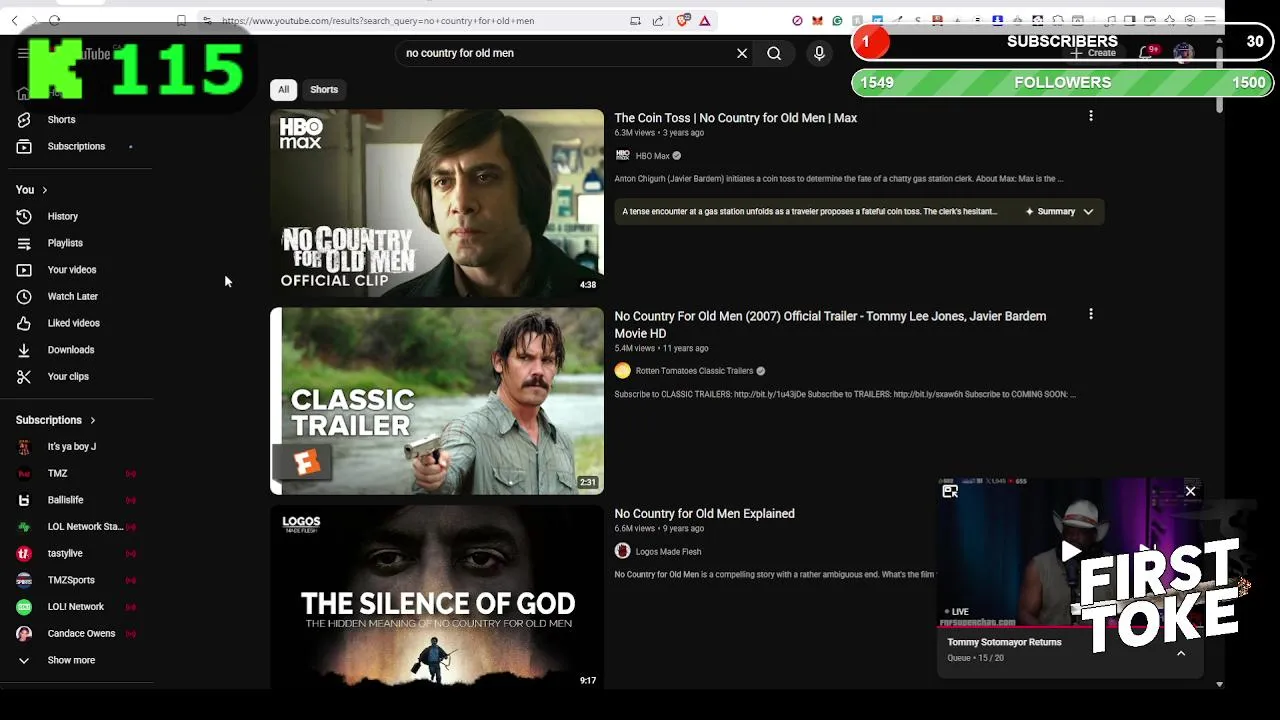Open the Rotten Tomatoes Classic Trailers channel link
Viewport: 1280px width, 720px height.
click(694, 371)
